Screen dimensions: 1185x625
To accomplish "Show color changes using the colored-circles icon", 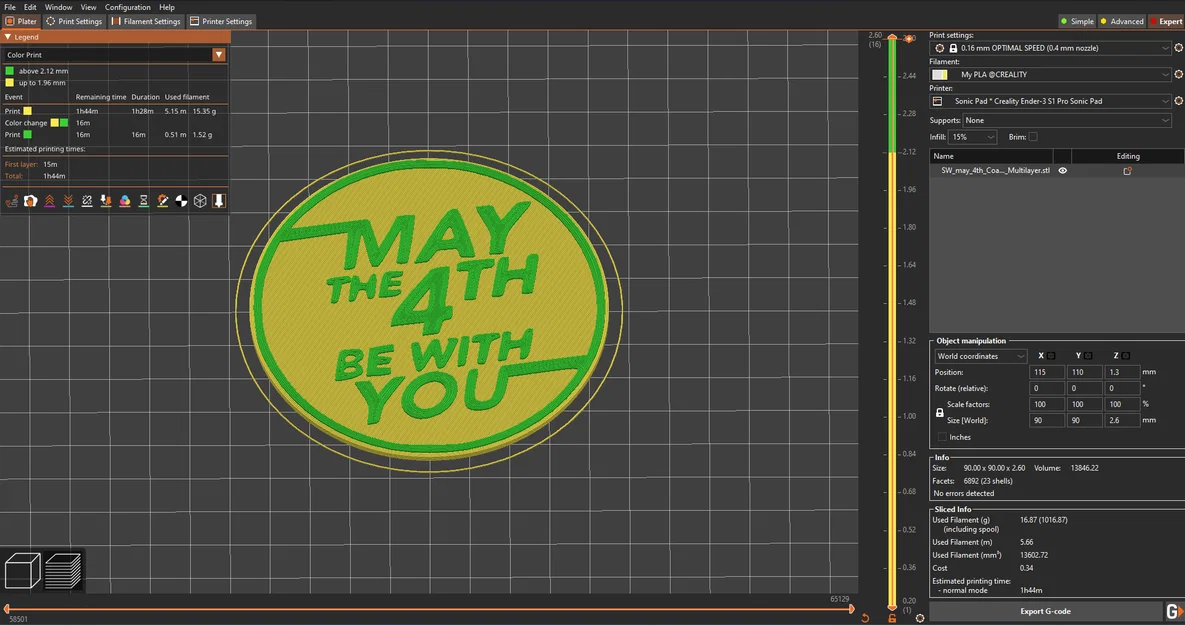I will pos(125,200).
